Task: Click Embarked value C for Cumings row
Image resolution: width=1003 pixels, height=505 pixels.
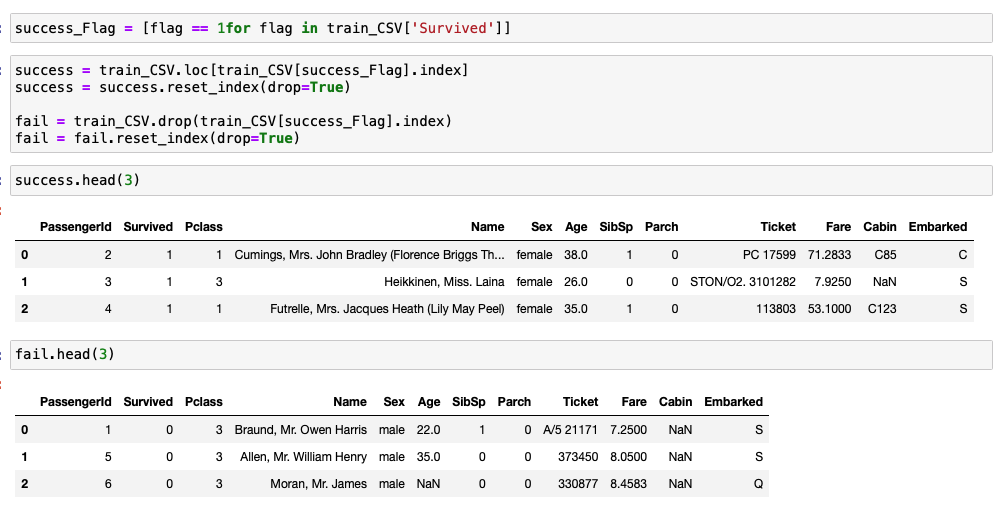Action: 963,255
